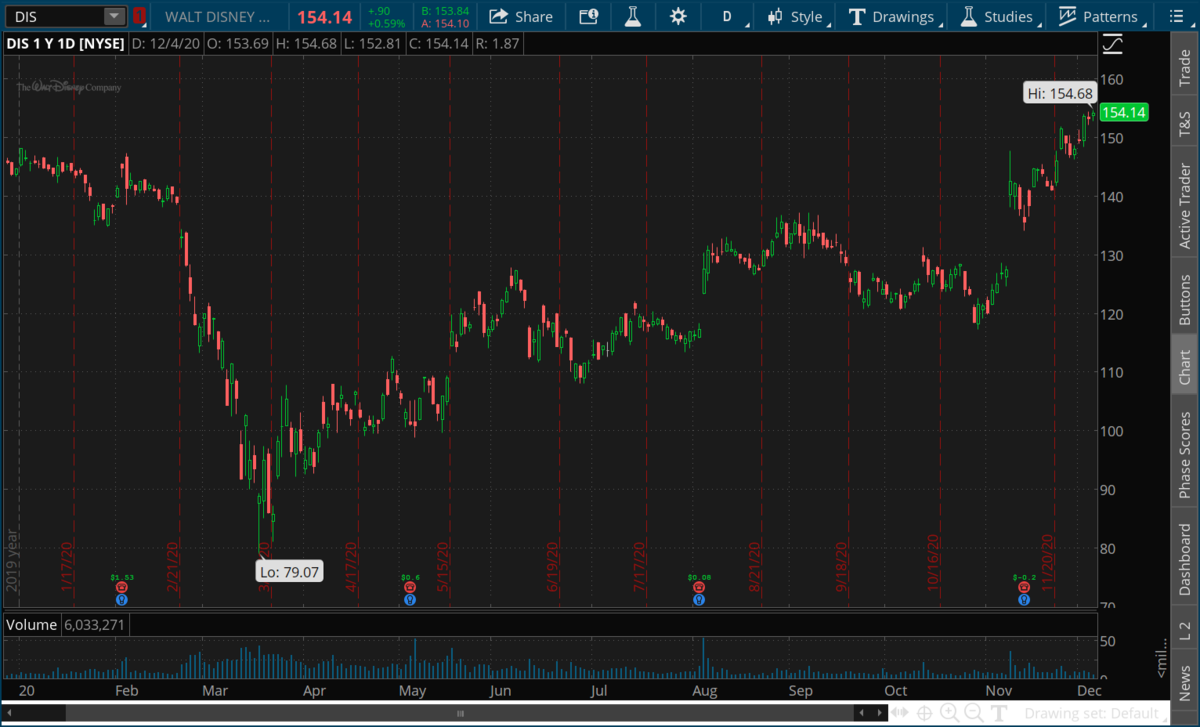Open the Share menu

521,16
